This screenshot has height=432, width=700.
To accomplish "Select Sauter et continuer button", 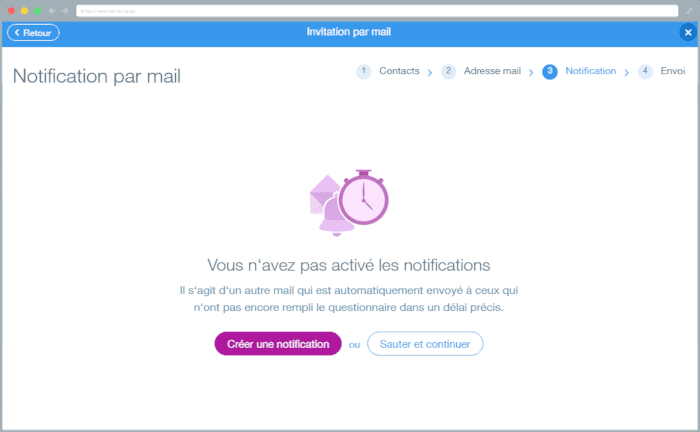I will point(425,344).
